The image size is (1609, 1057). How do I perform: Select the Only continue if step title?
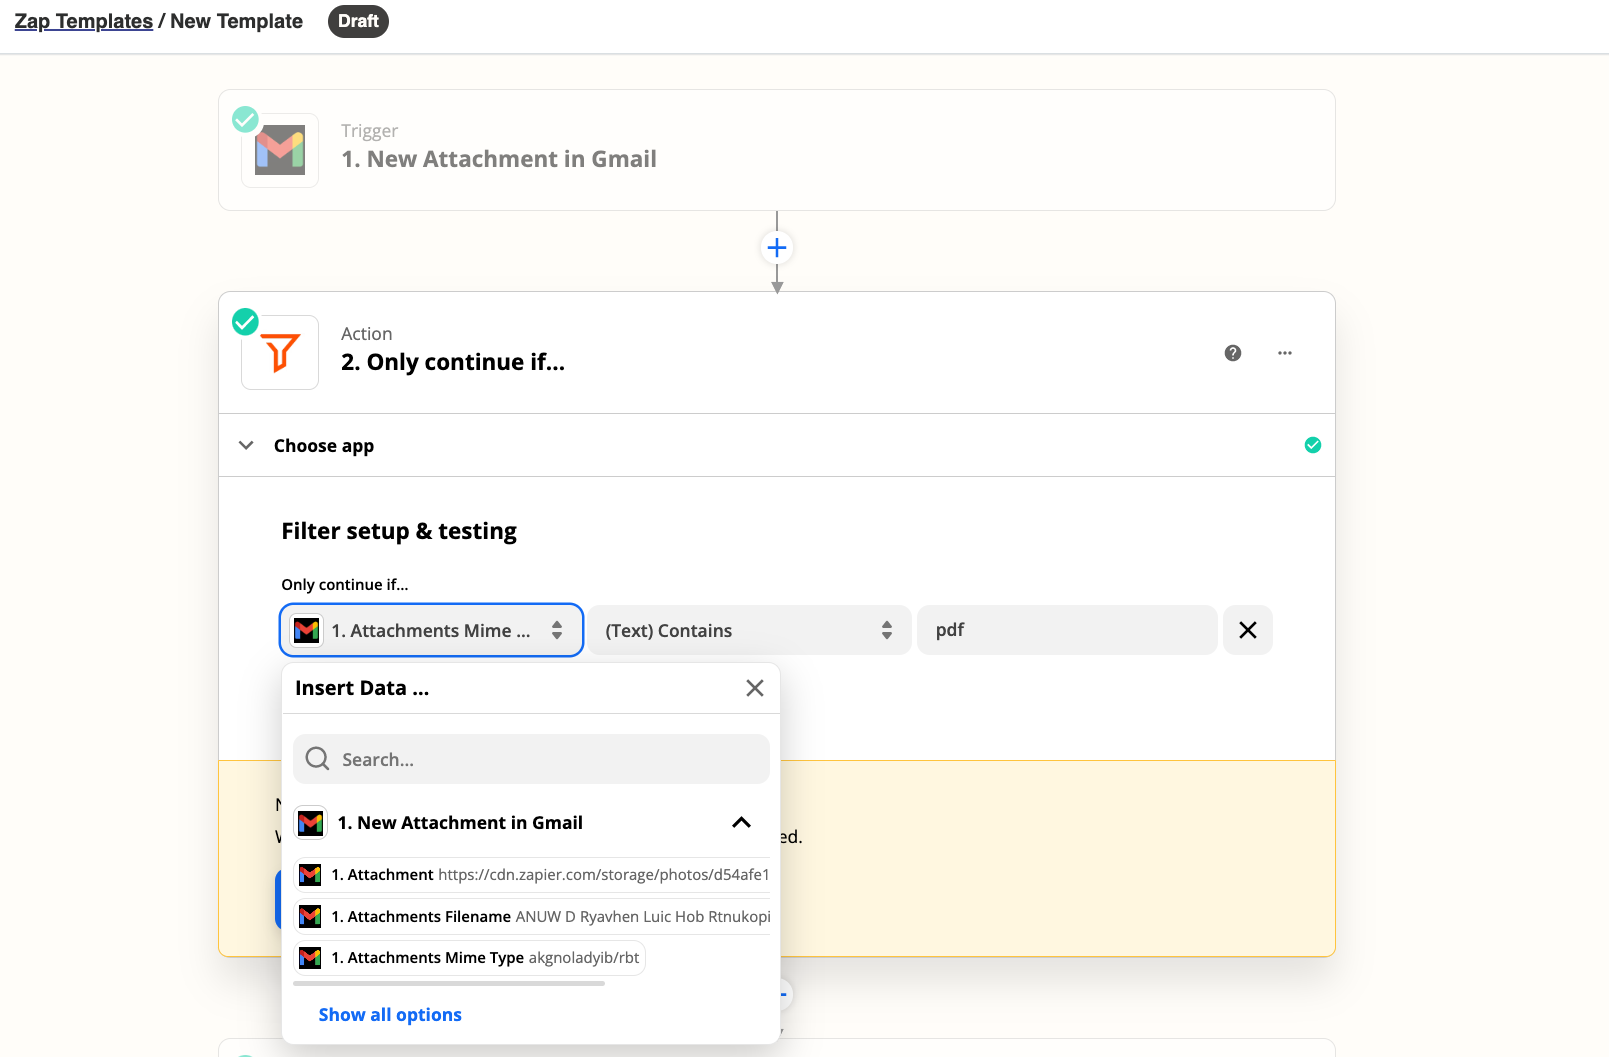453,362
